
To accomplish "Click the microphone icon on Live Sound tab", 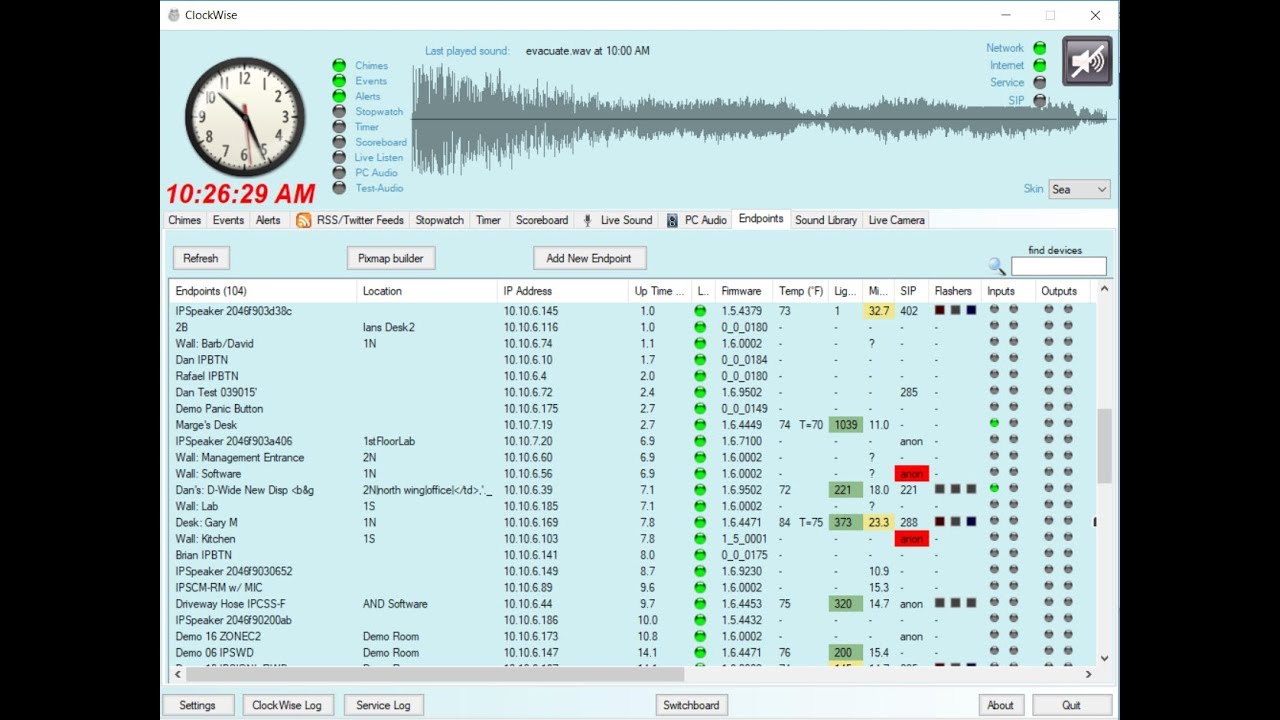I will [x=588, y=220].
